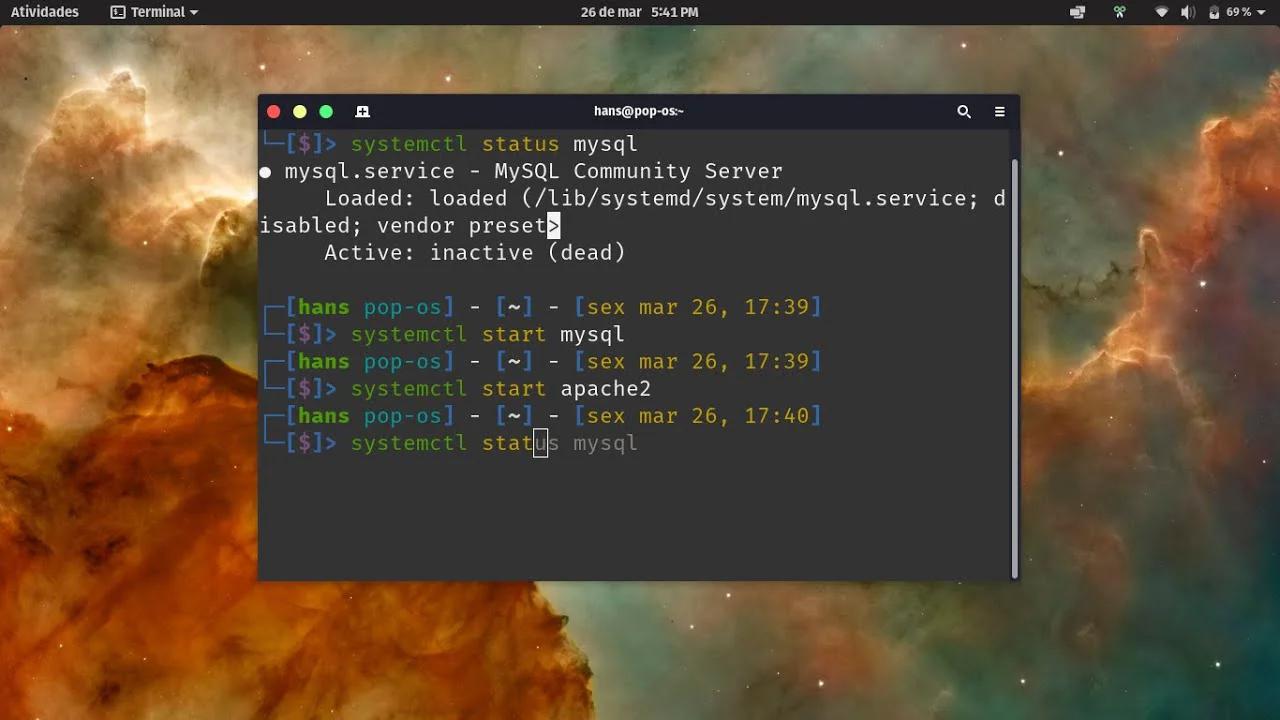This screenshot has height=720, width=1280.
Task: Click the first 'systemctl status mysql' command
Action: point(494,144)
